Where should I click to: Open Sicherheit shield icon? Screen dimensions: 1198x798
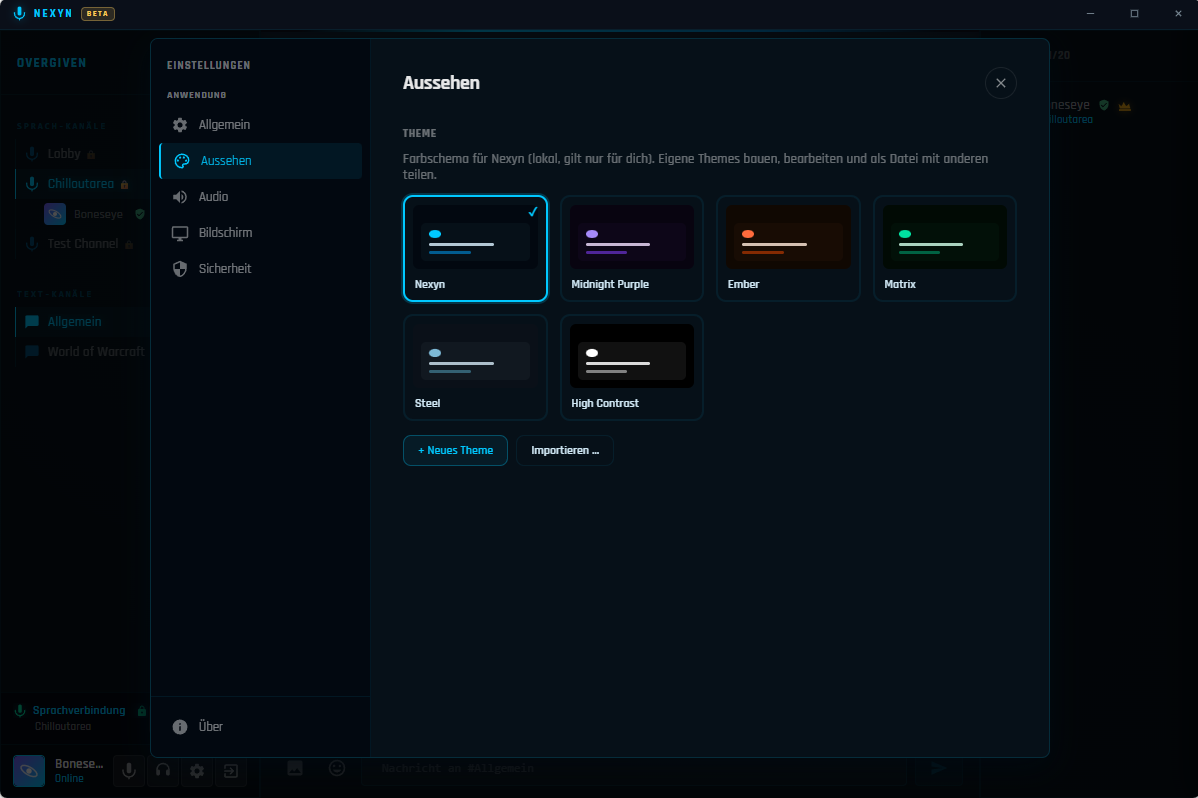(180, 268)
